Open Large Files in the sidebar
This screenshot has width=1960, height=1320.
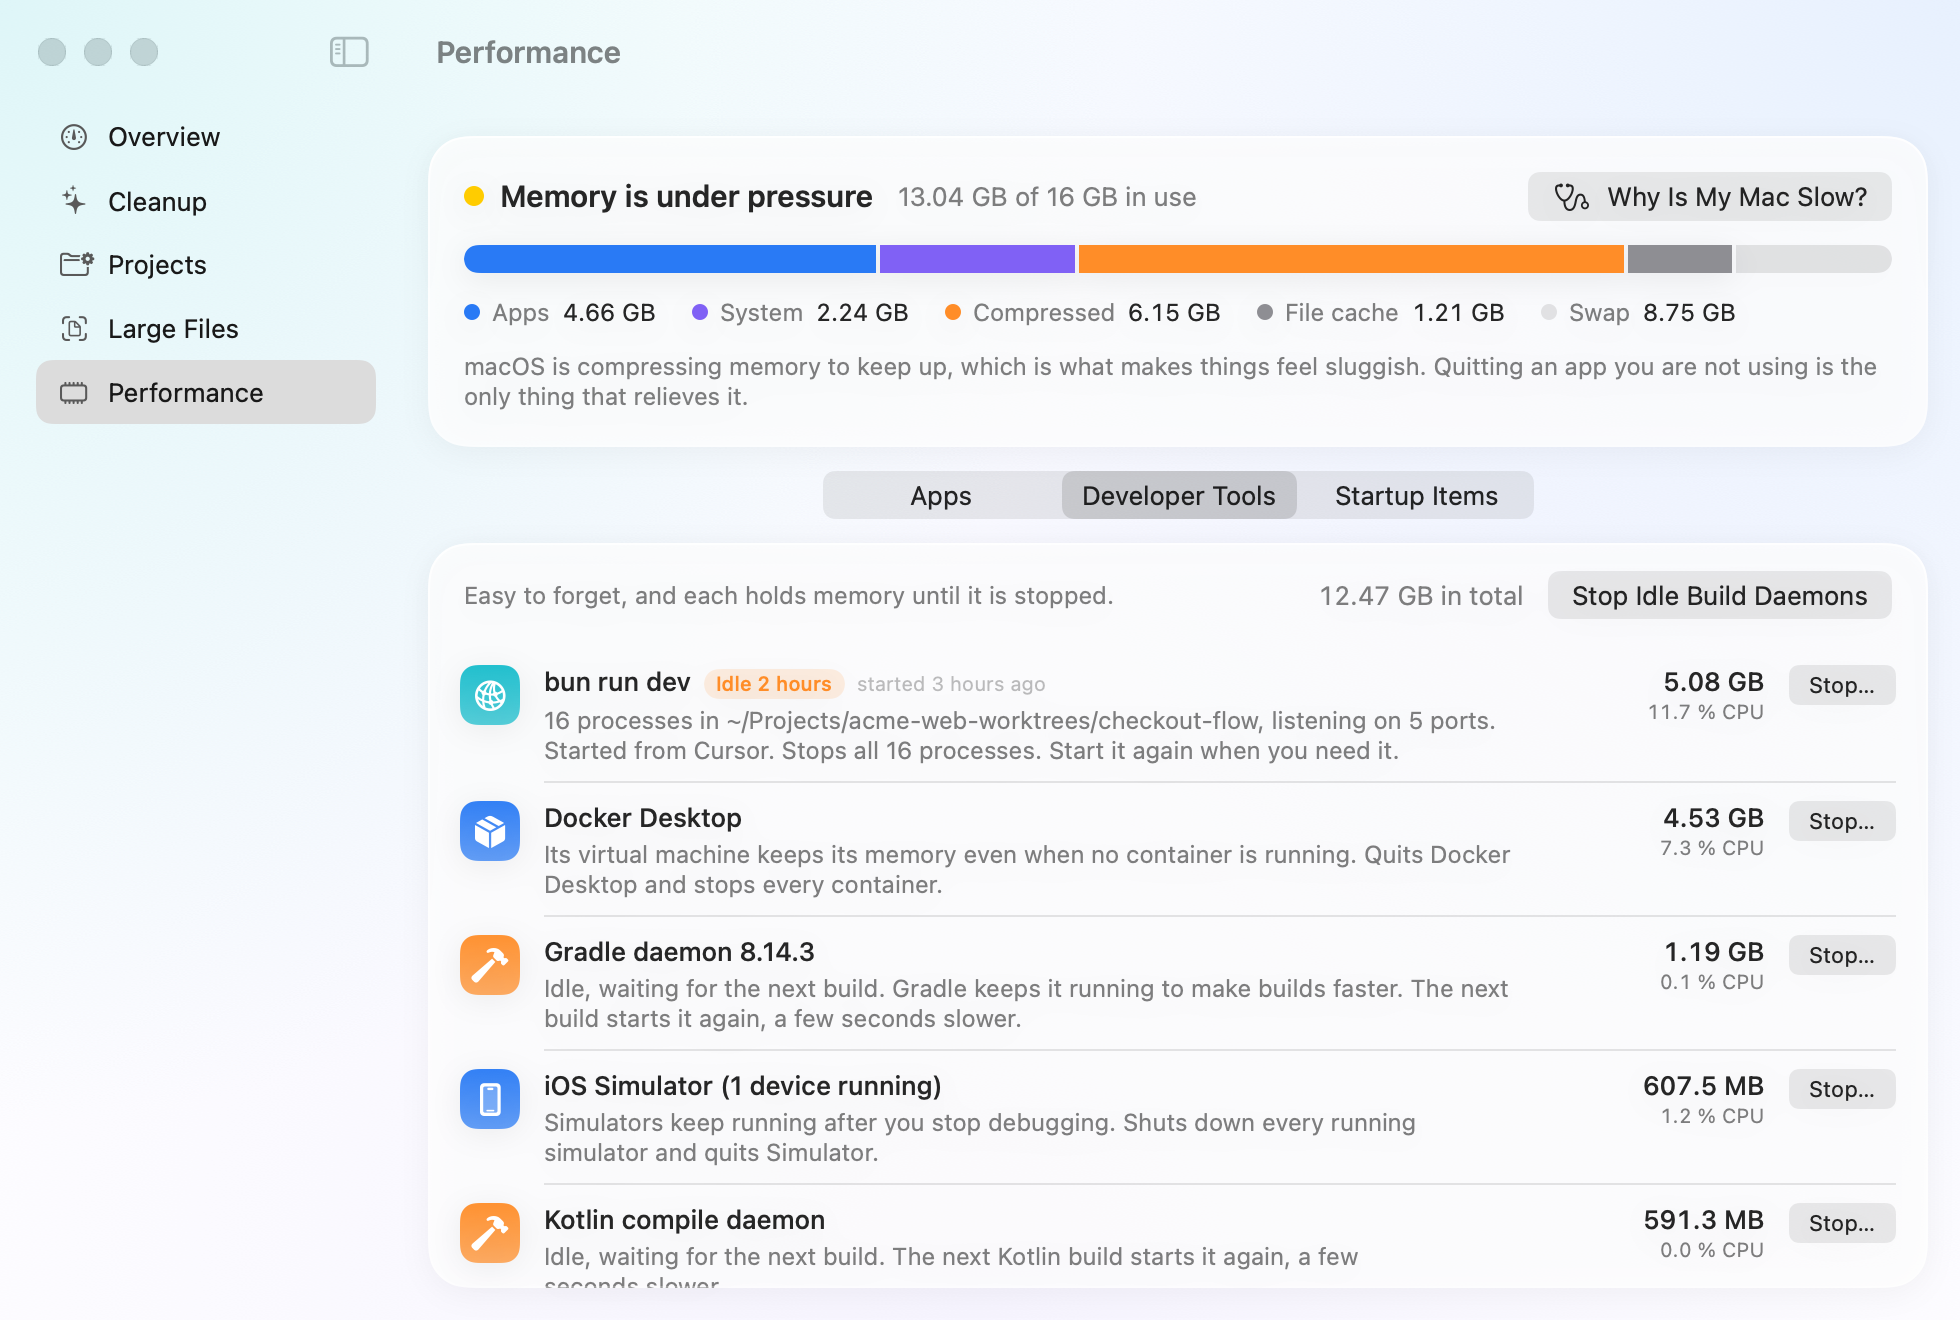click(206, 329)
